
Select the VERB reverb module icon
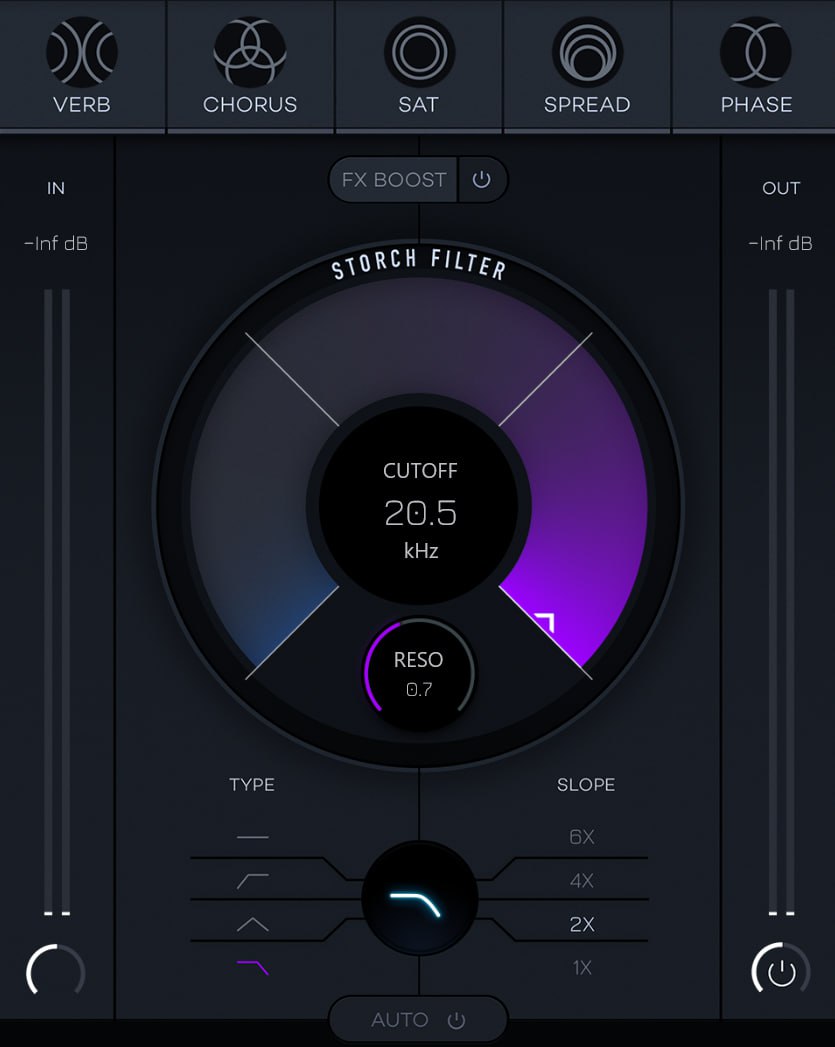[80, 50]
